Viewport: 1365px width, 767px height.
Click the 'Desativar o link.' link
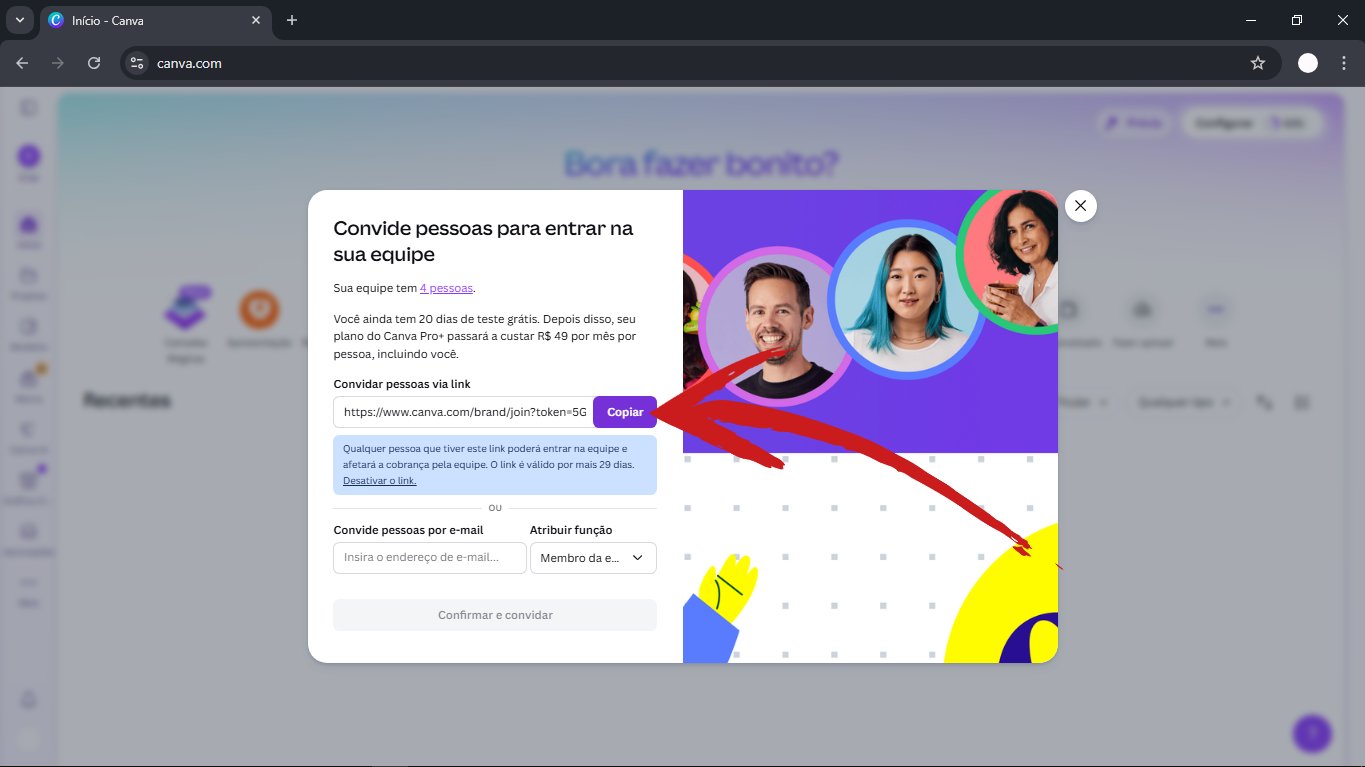[x=380, y=481]
